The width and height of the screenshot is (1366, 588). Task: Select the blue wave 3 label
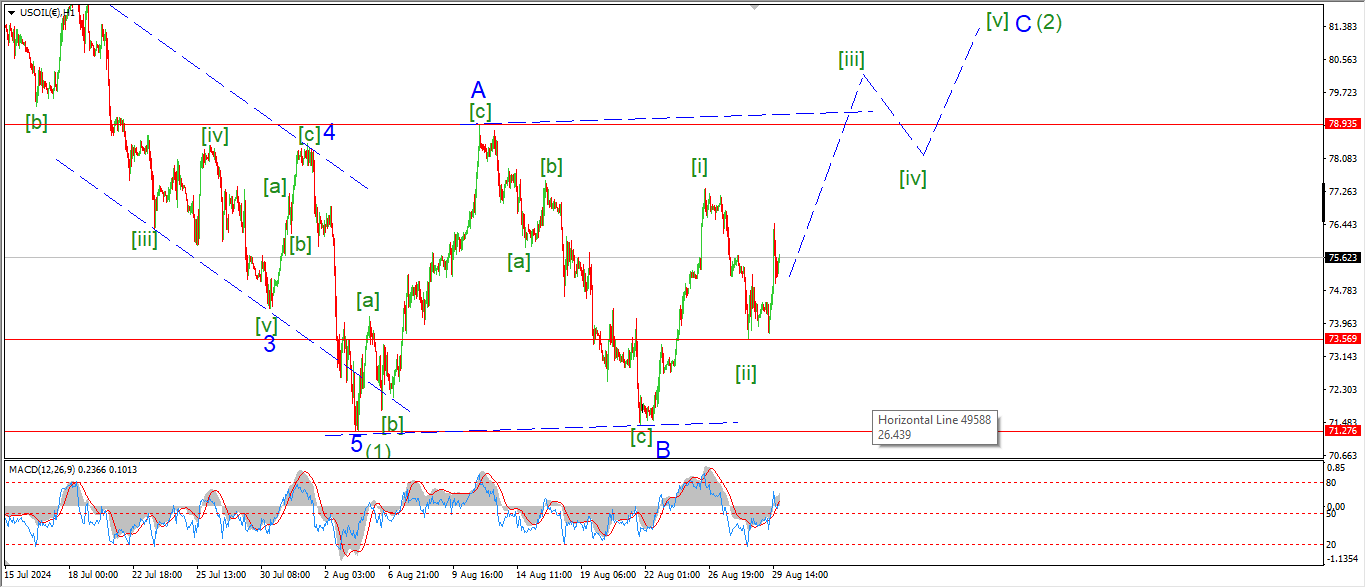[x=270, y=345]
